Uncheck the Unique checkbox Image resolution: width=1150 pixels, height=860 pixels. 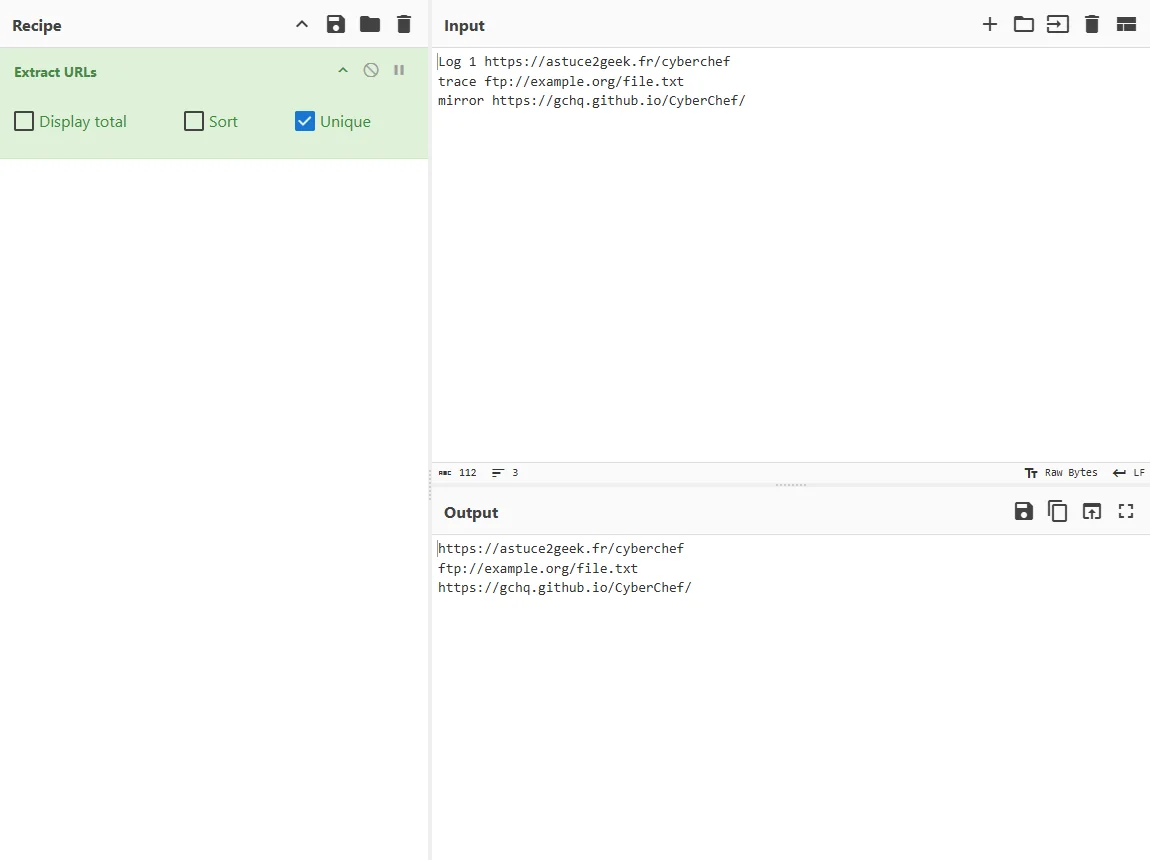point(304,121)
